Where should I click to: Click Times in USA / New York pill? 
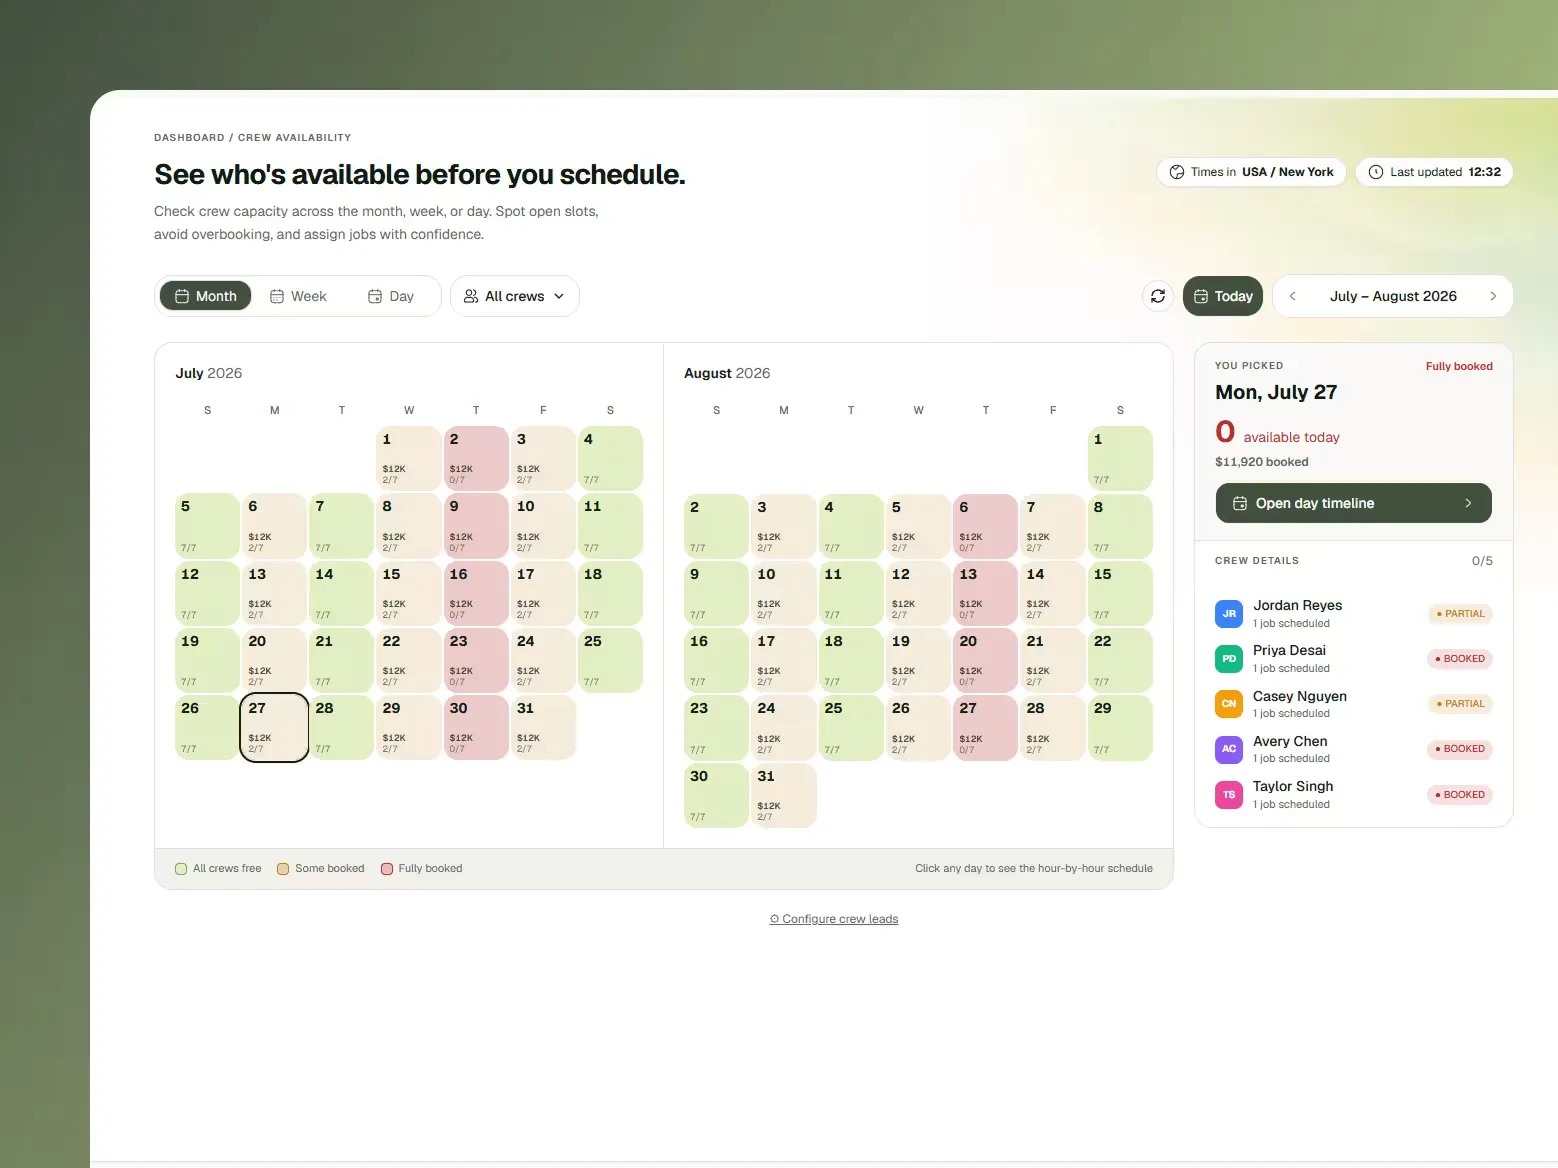point(1252,172)
